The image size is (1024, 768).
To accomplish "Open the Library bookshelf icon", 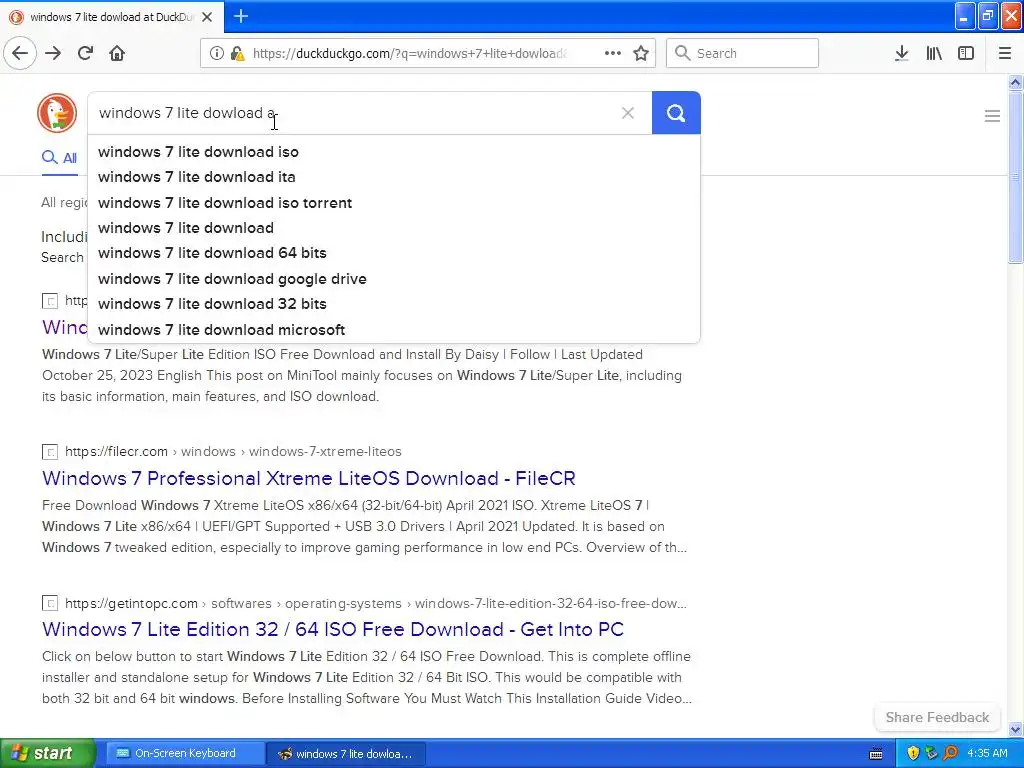I will [934, 54].
